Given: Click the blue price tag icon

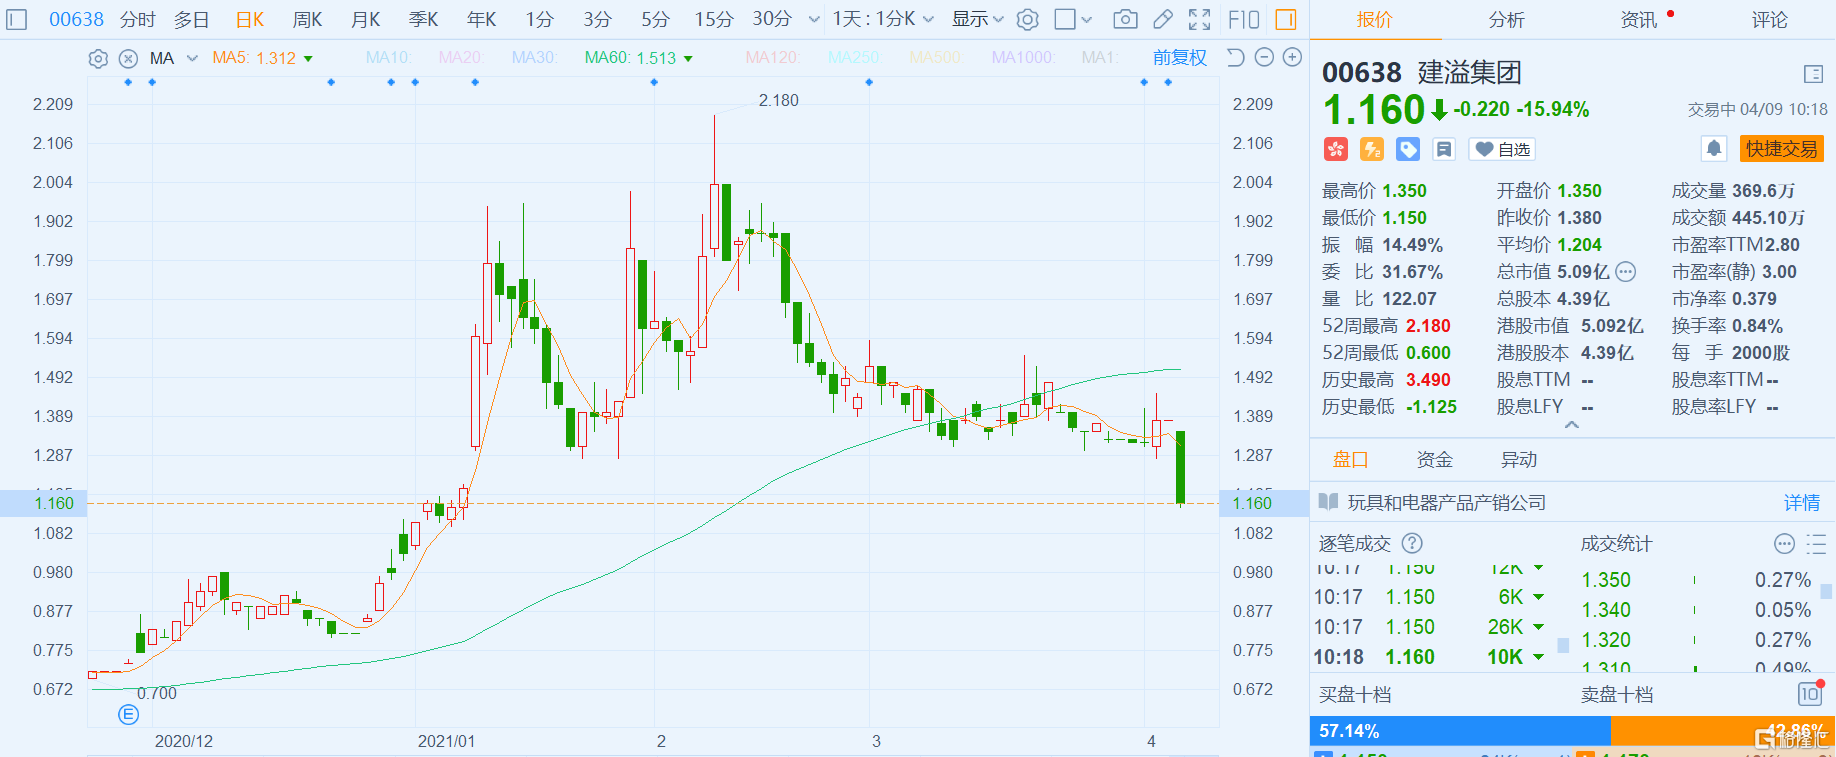Looking at the screenshot, I should tap(1408, 149).
